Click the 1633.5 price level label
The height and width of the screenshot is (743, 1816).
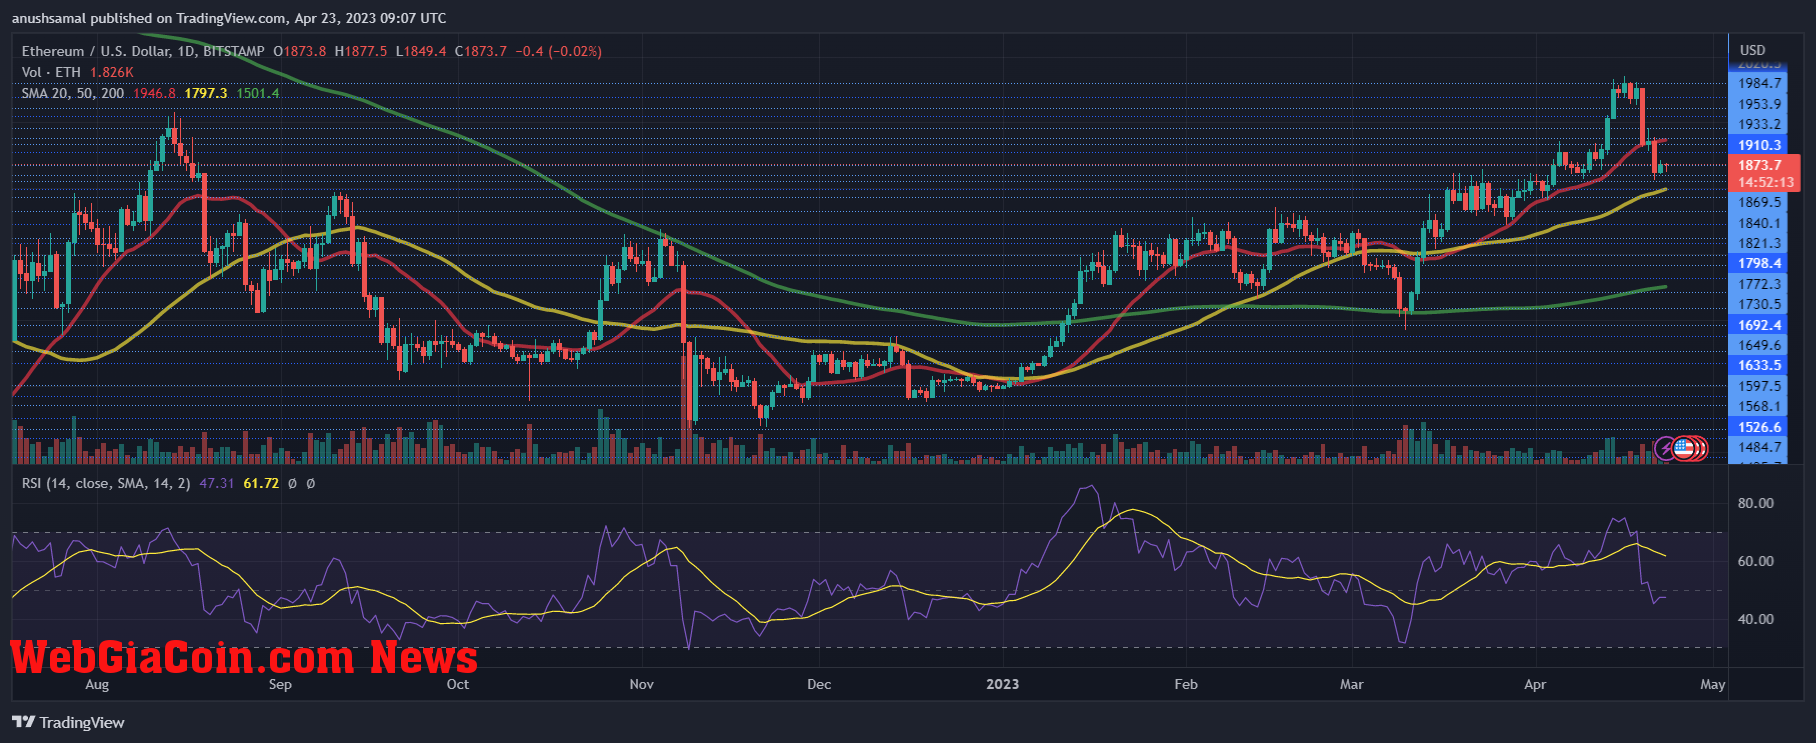click(1760, 365)
